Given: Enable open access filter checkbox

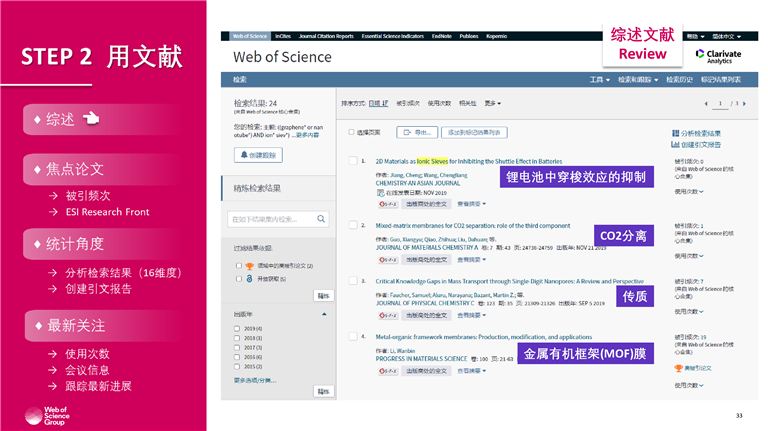Looking at the screenshot, I should [239, 279].
